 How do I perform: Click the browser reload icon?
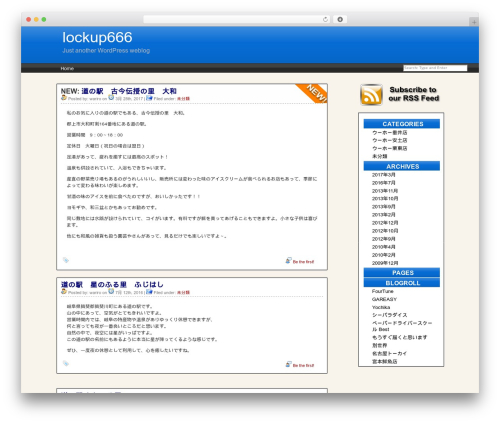pyautogui.click(x=325, y=19)
